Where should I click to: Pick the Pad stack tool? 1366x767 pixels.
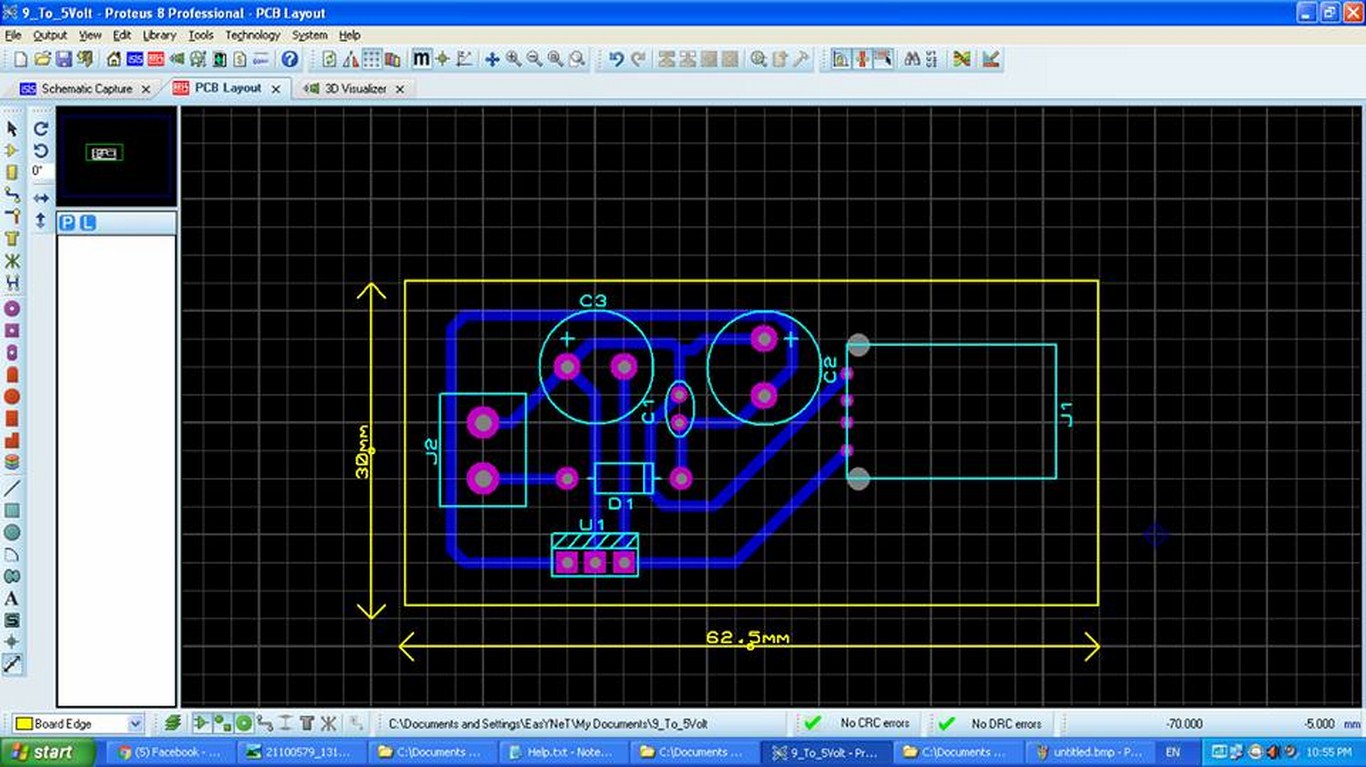pyautogui.click(x=12, y=462)
